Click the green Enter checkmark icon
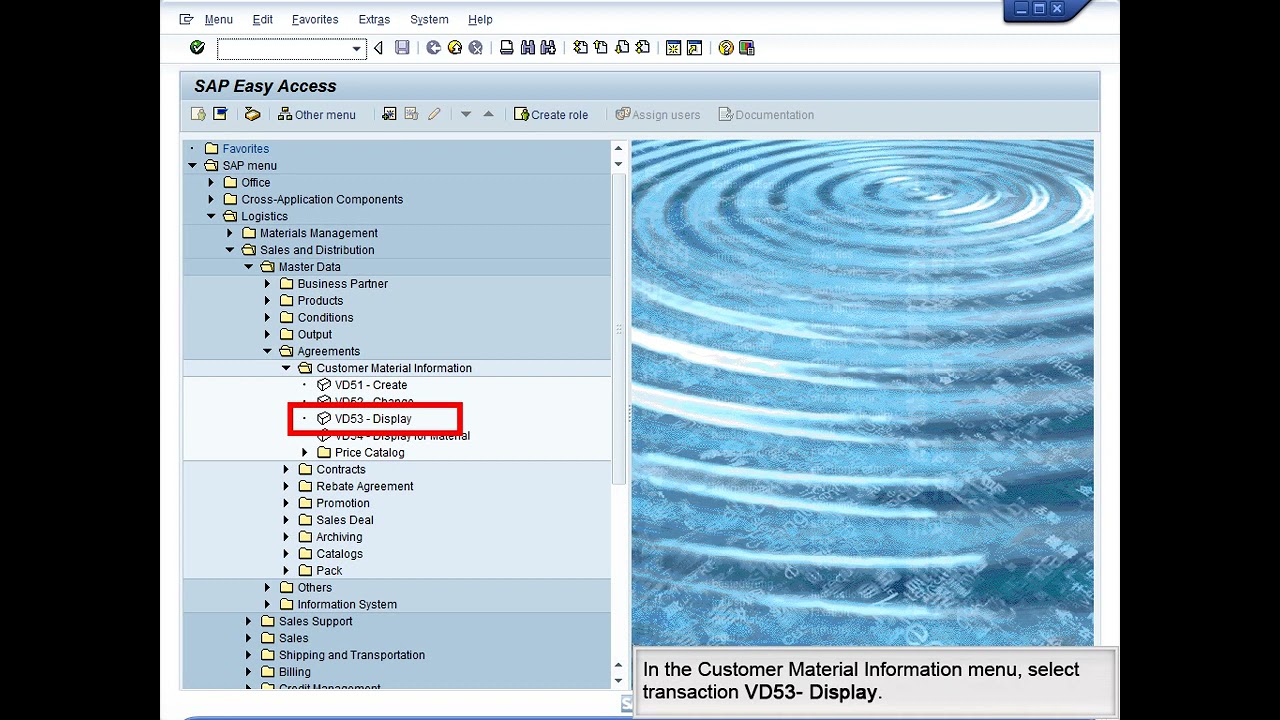 coord(197,47)
